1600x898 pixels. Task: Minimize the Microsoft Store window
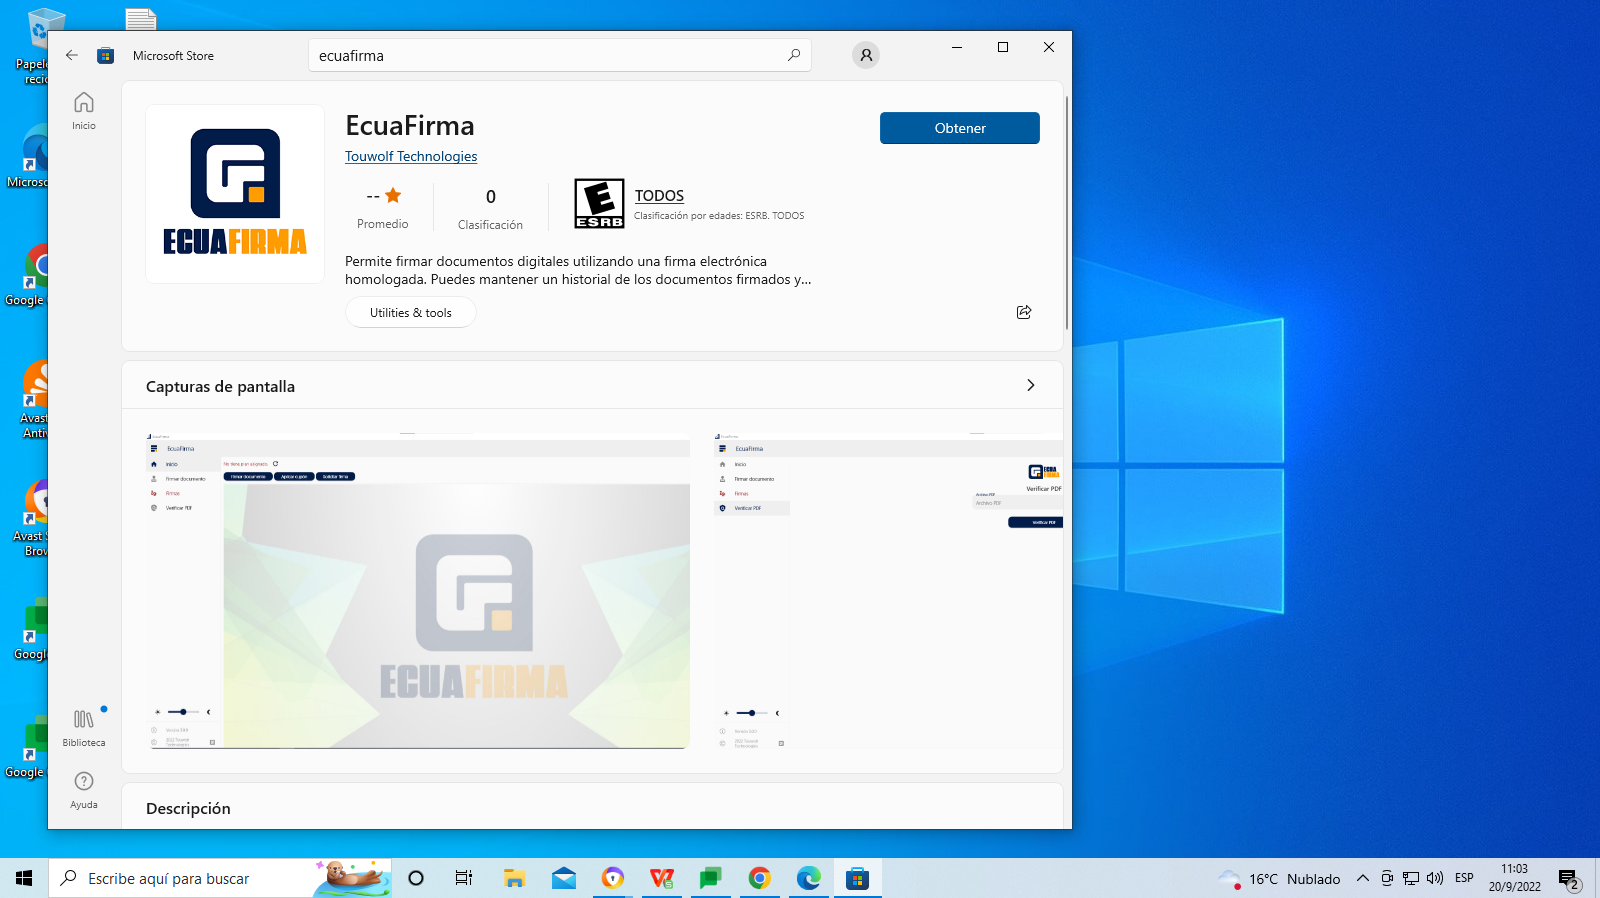click(957, 47)
